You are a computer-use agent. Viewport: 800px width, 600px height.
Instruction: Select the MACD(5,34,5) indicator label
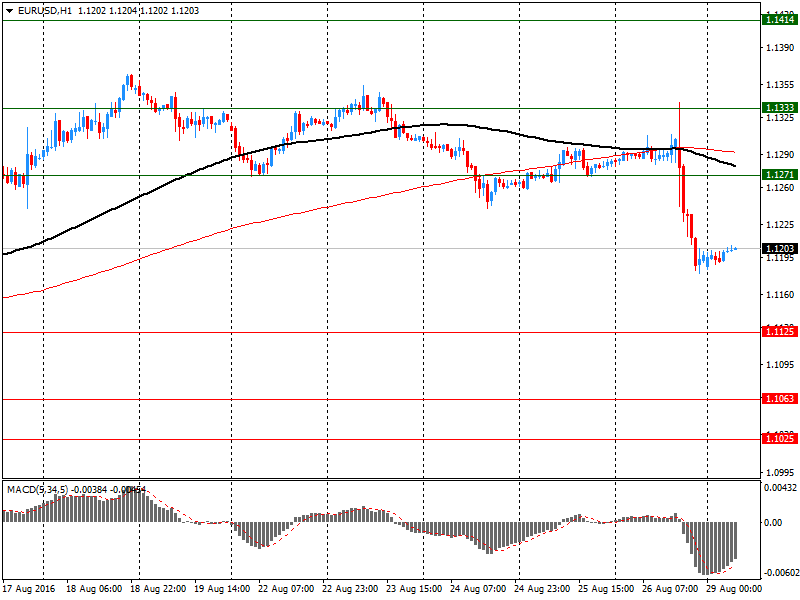pyautogui.click(x=37, y=490)
